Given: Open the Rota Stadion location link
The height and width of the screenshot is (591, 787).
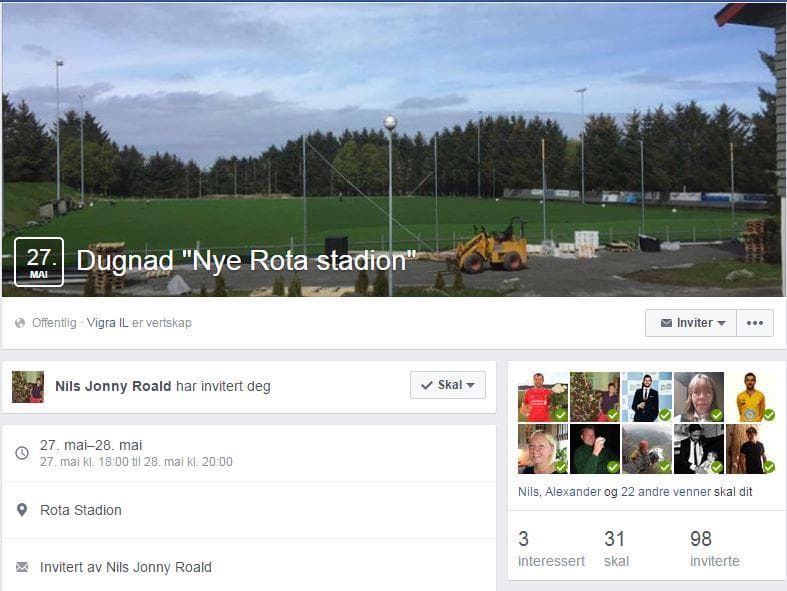Looking at the screenshot, I should coord(81,510).
